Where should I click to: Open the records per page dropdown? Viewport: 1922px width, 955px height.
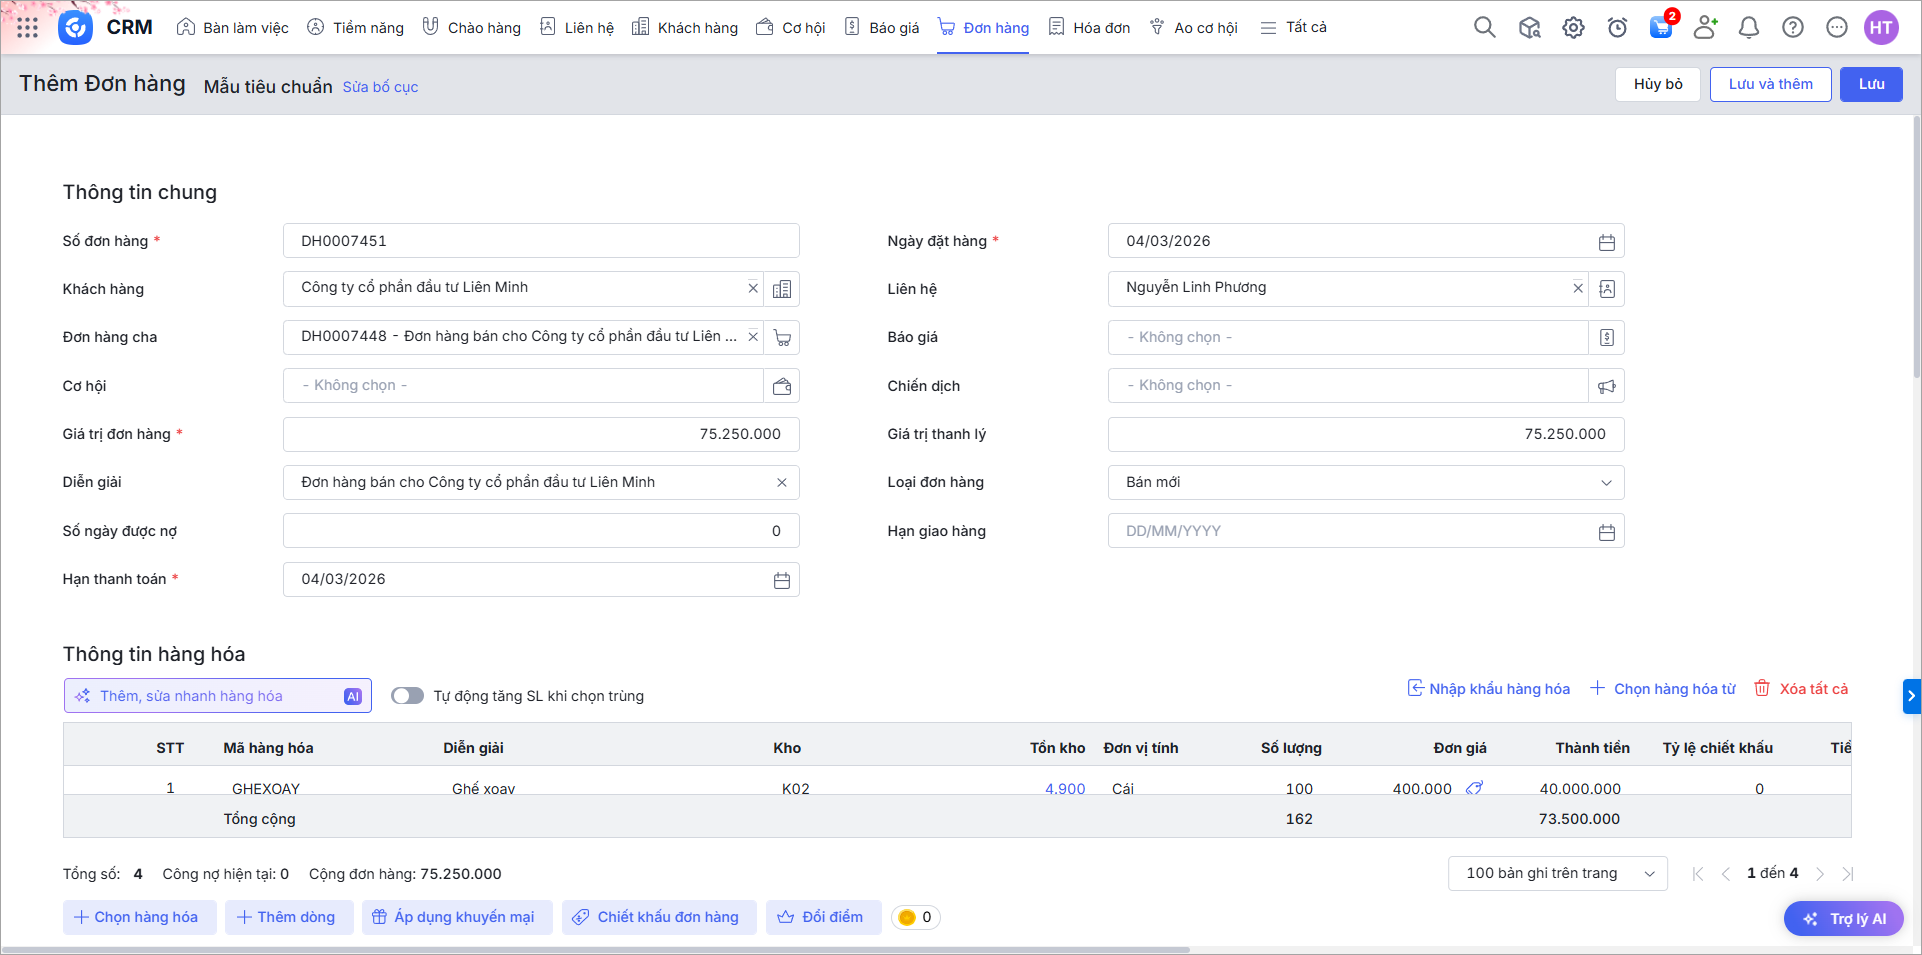pos(1556,874)
